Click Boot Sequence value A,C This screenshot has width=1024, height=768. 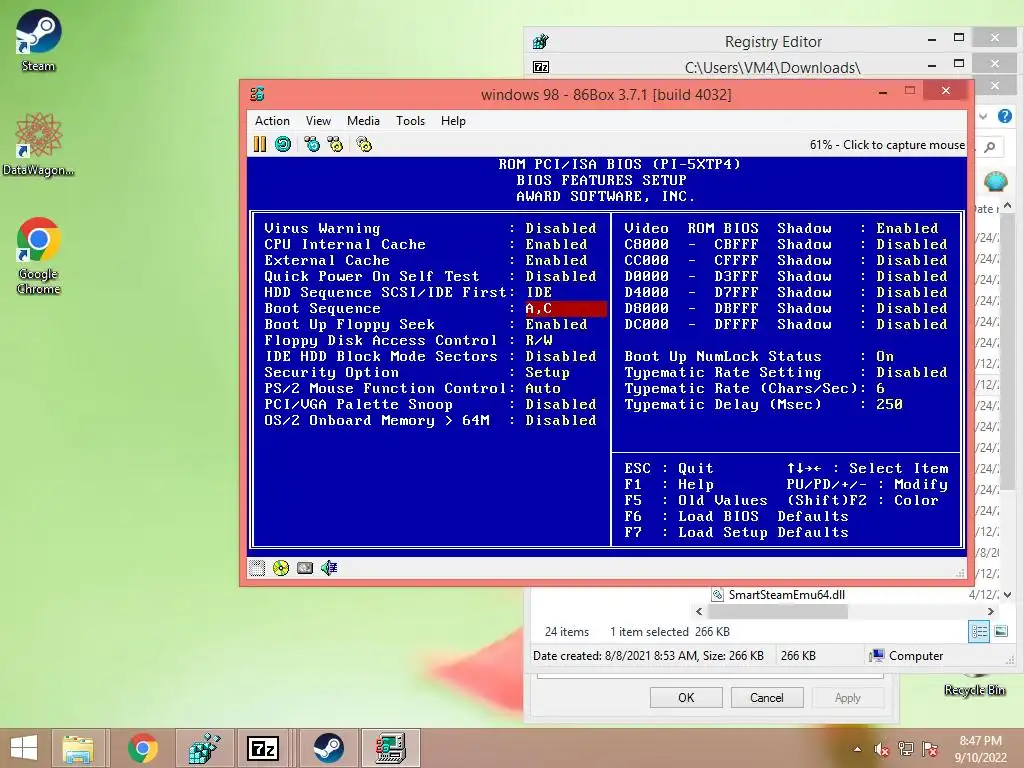pos(566,308)
